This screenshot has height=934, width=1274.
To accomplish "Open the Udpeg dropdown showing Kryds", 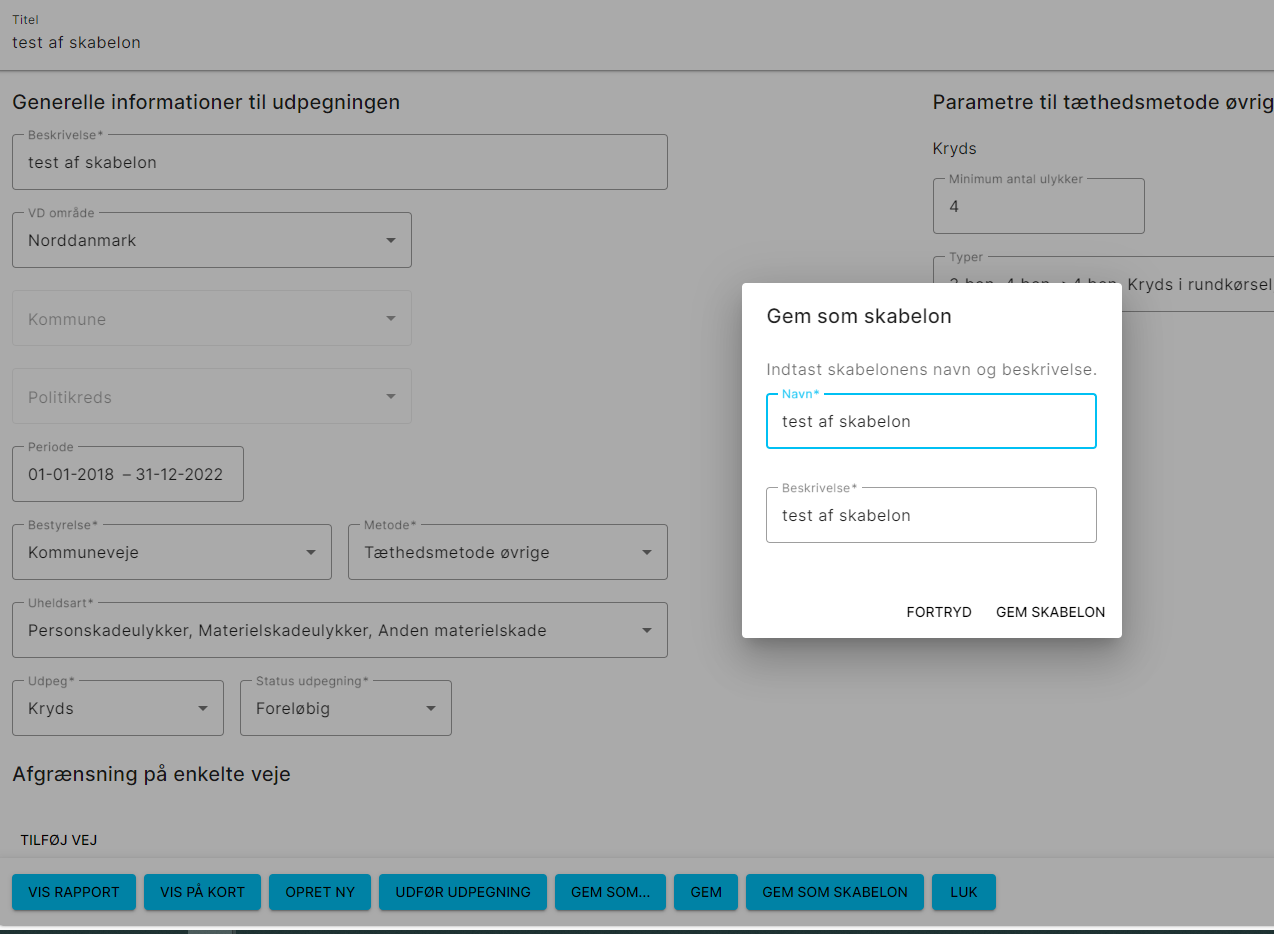I will [117, 708].
